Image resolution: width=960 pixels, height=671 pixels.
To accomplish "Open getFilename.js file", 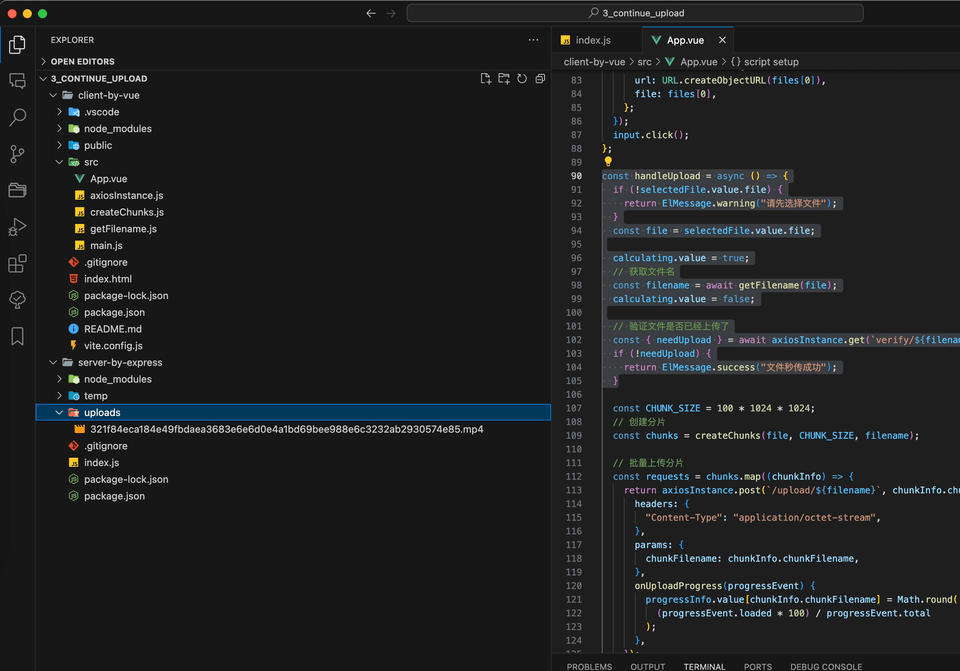I will 293,229.
